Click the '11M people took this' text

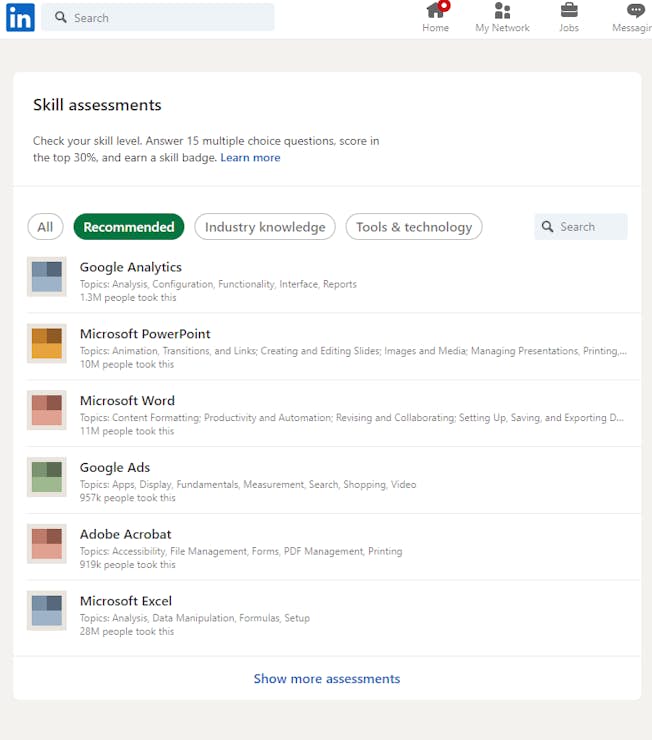pyautogui.click(x=126, y=431)
